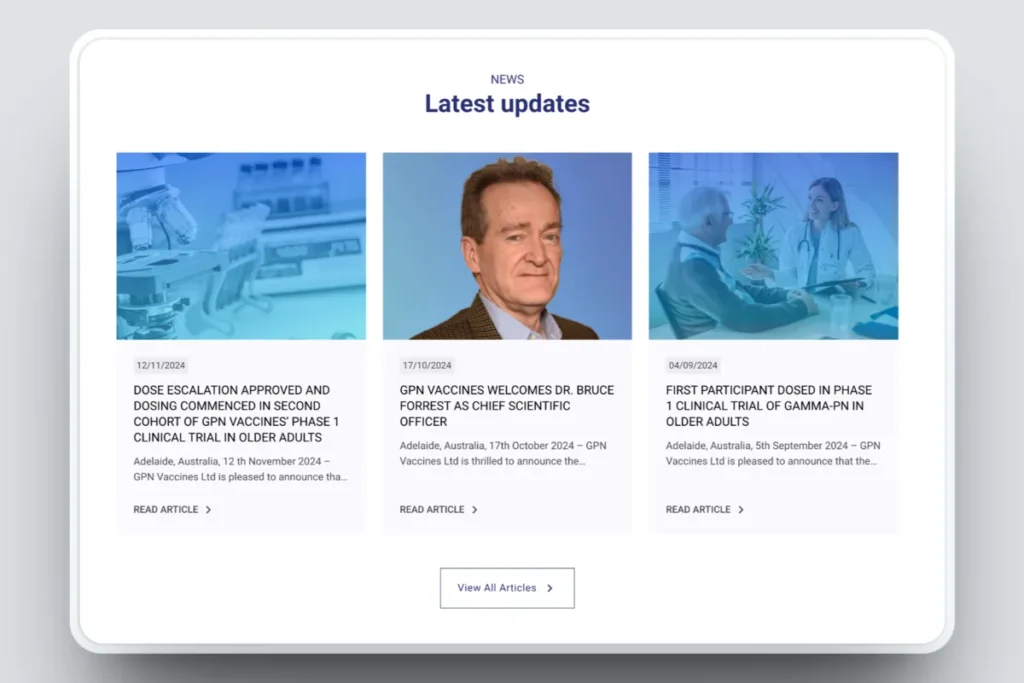Click the portrait photo of Dr. Bruce Forrest
This screenshot has height=683, width=1024.
pos(507,246)
